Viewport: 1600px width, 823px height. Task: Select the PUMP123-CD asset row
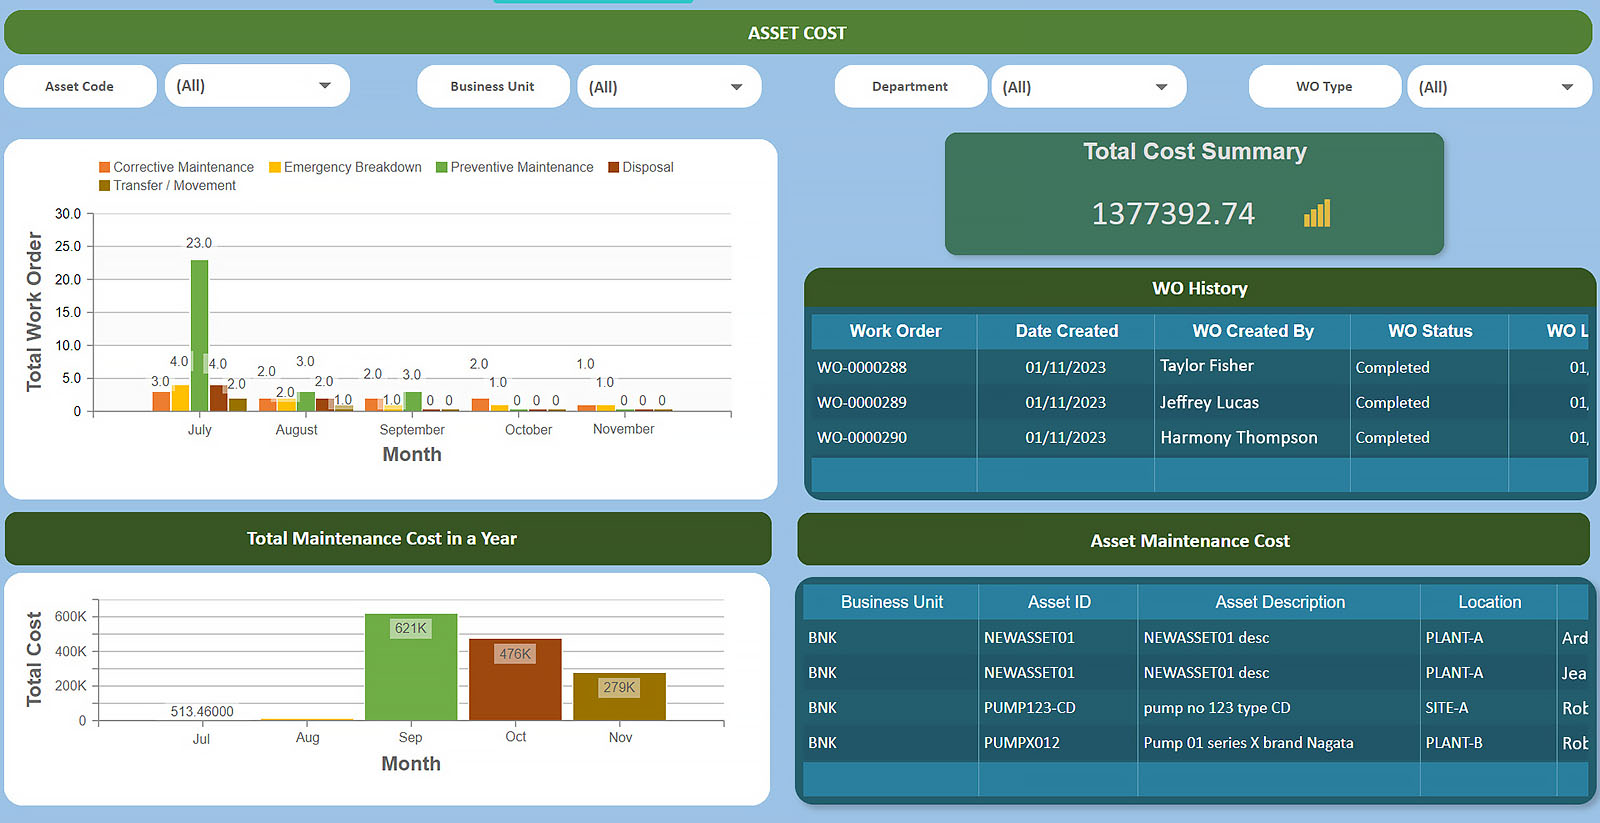(x=1029, y=708)
